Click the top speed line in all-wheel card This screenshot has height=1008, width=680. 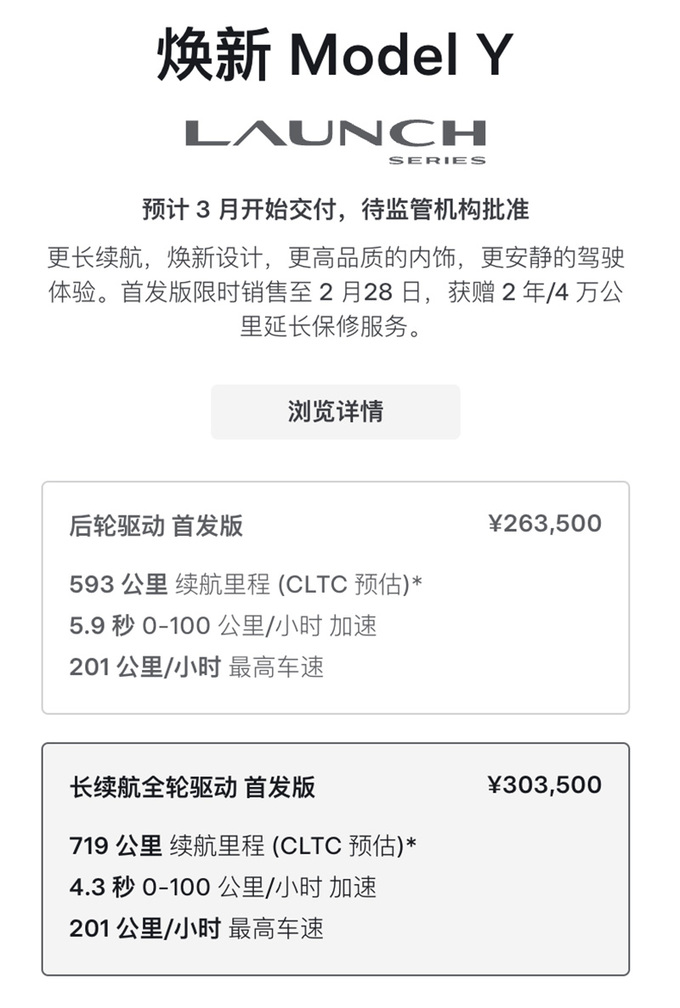pyautogui.click(x=197, y=928)
